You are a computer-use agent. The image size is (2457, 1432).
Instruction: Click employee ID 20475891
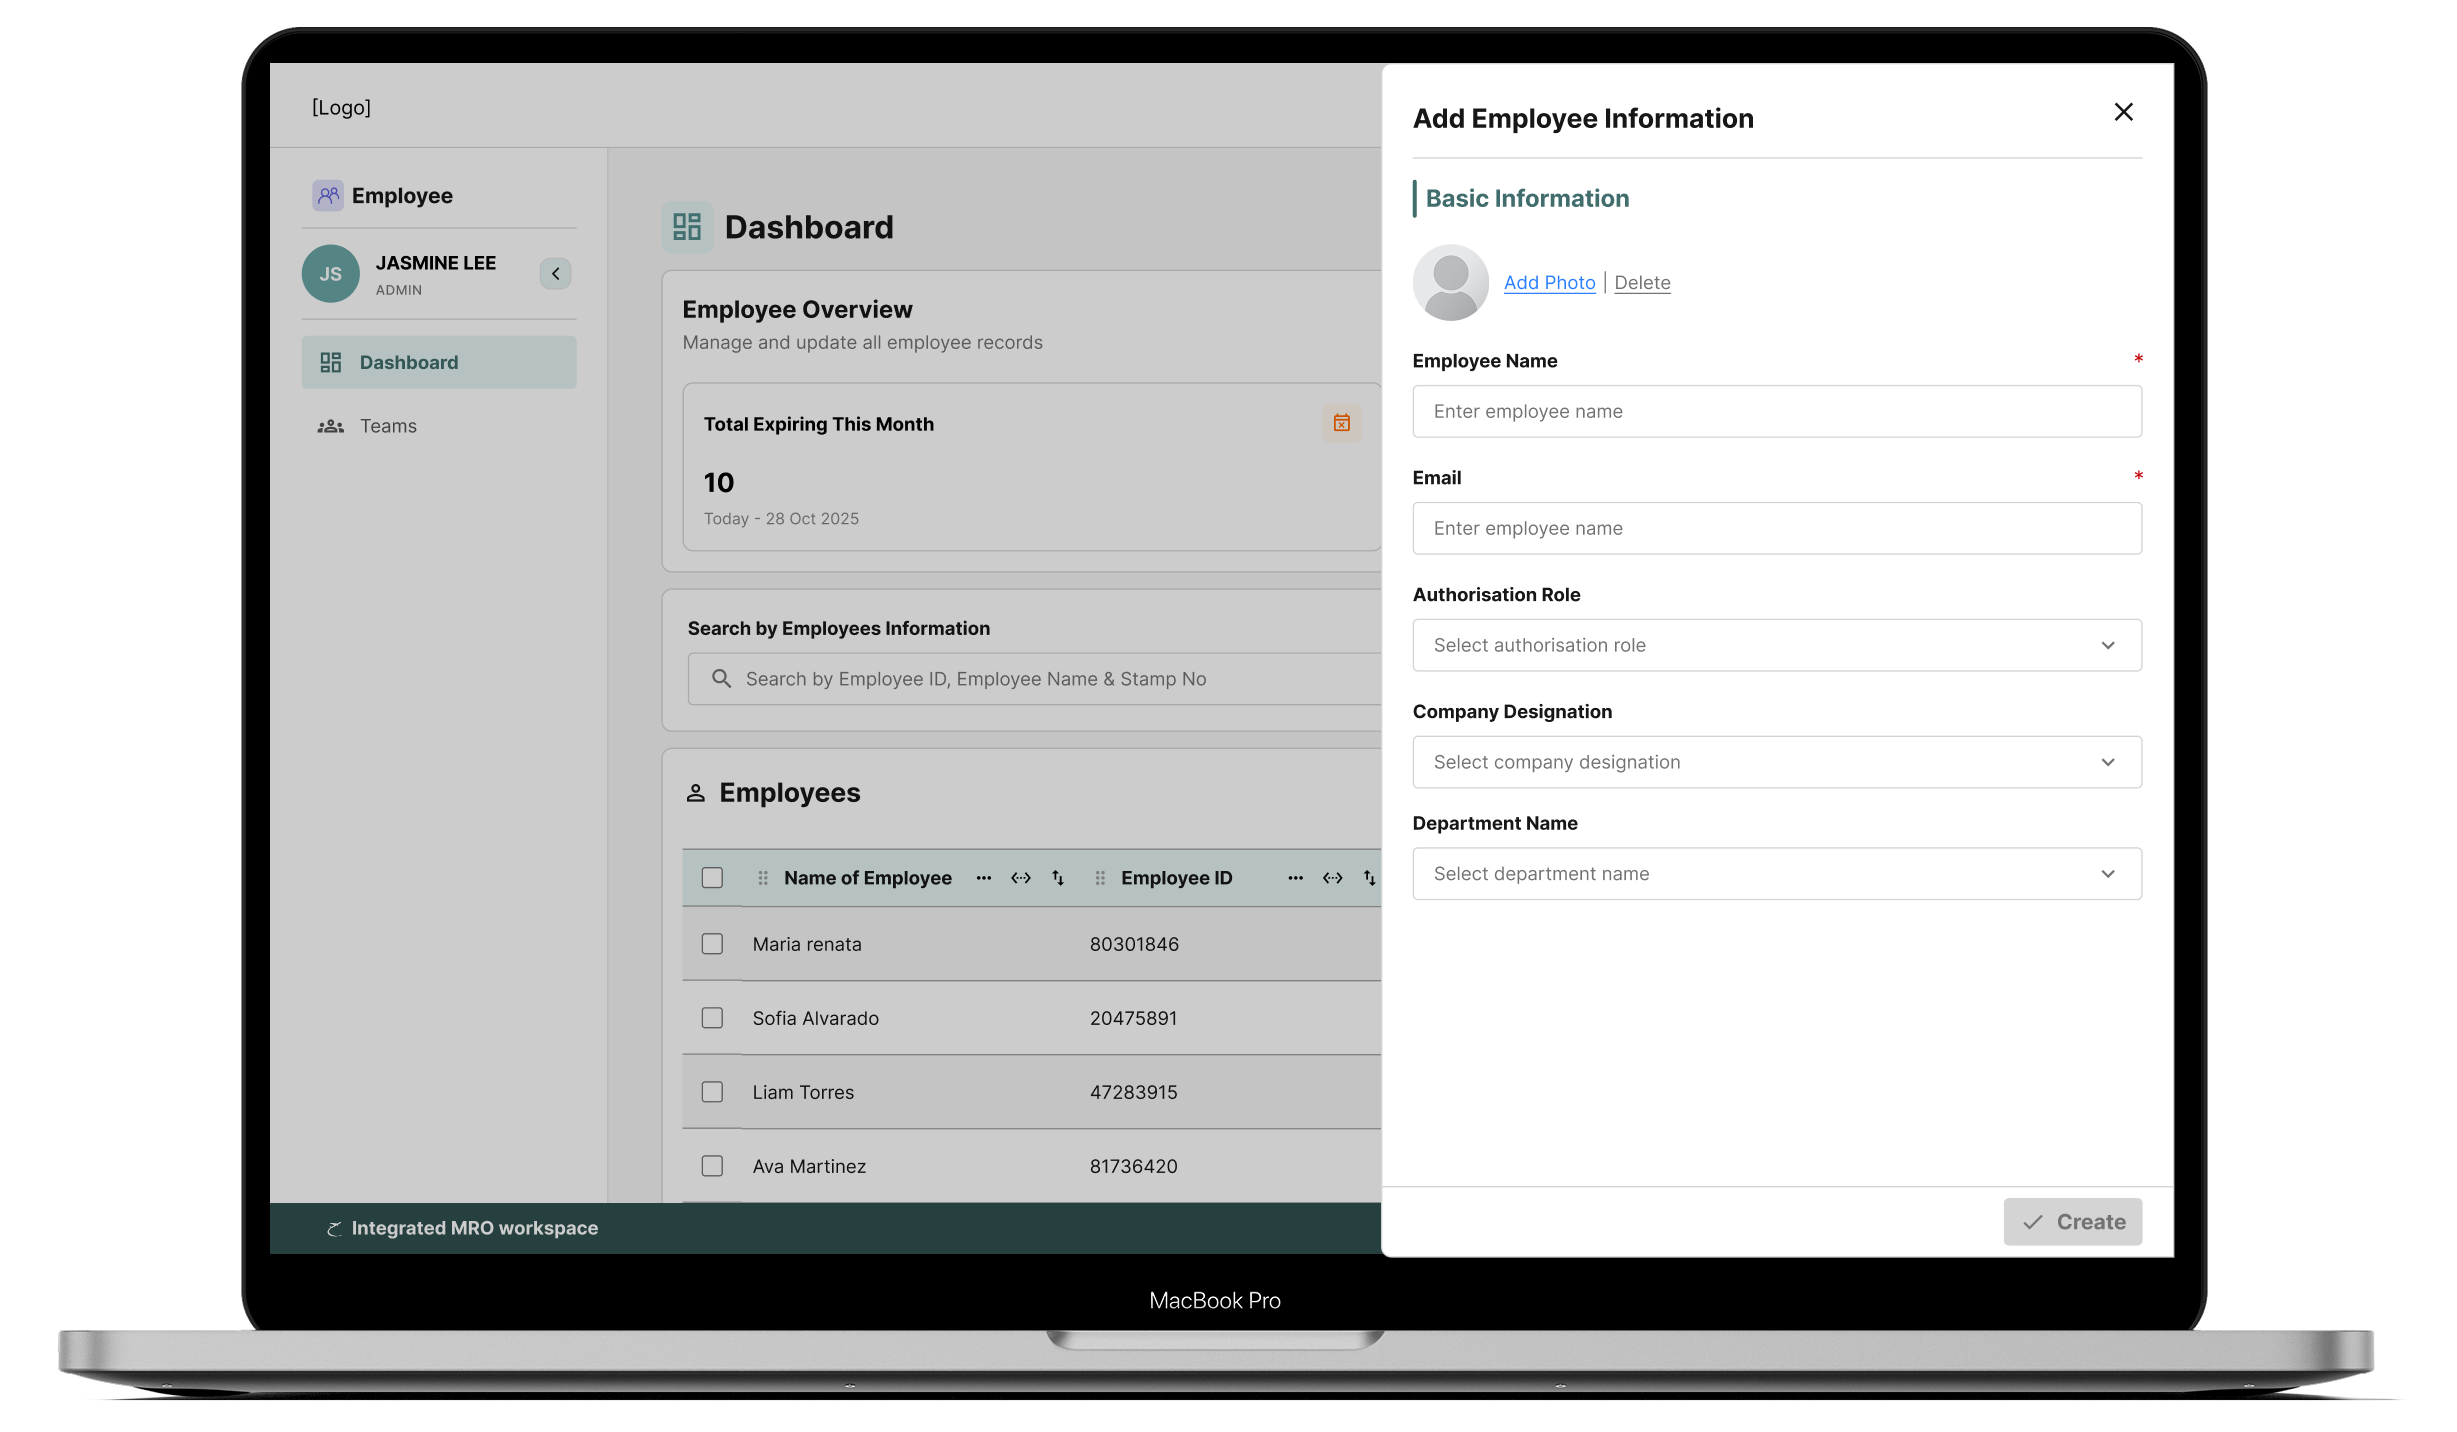[x=1133, y=1018]
